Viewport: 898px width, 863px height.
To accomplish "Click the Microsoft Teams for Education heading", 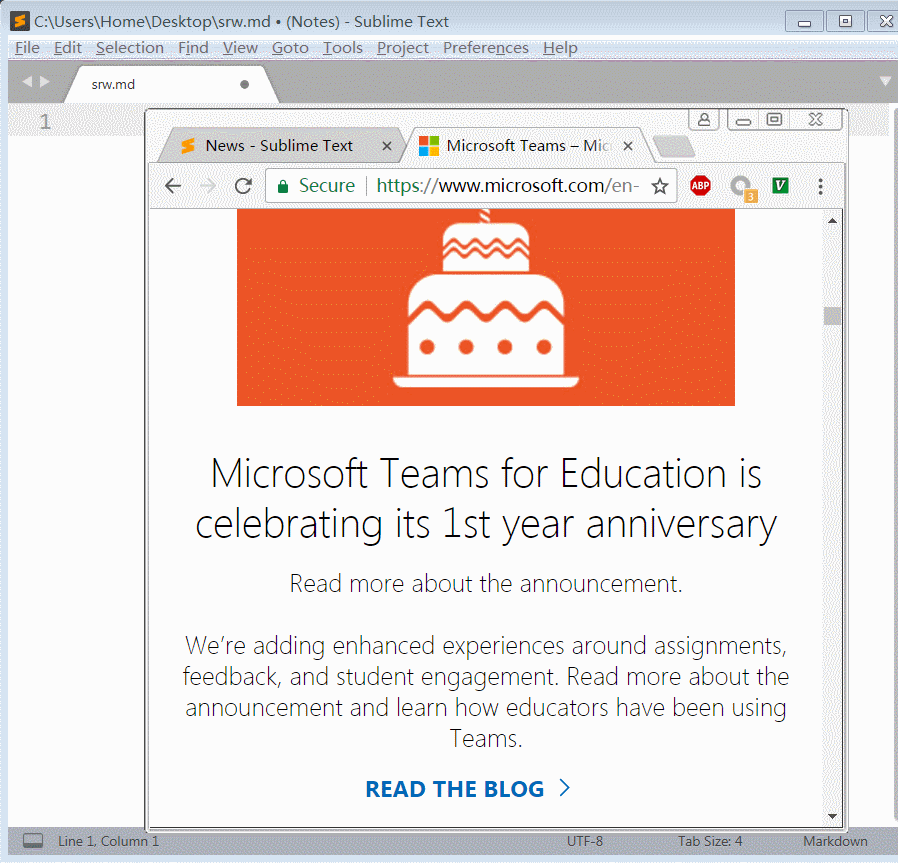I will tap(486, 498).
